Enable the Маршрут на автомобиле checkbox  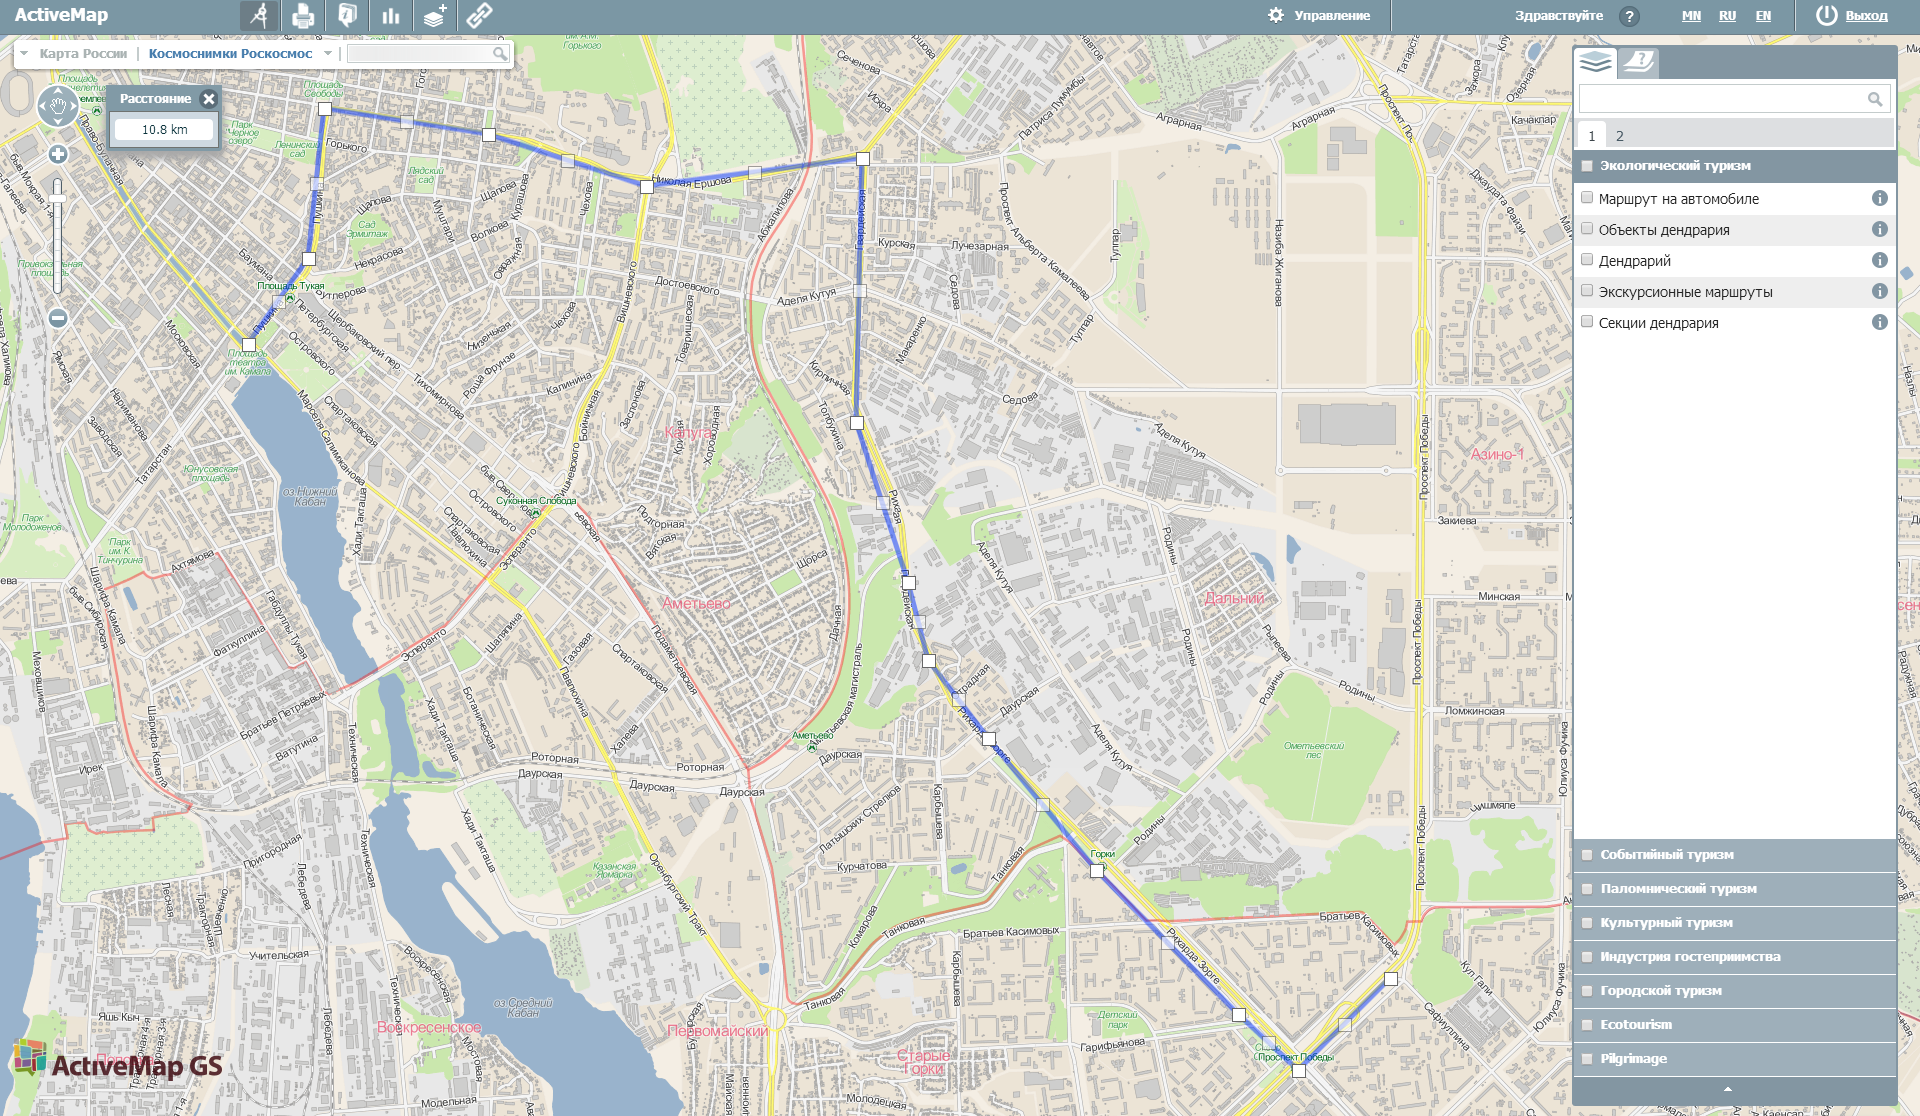[x=1588, y=198]
